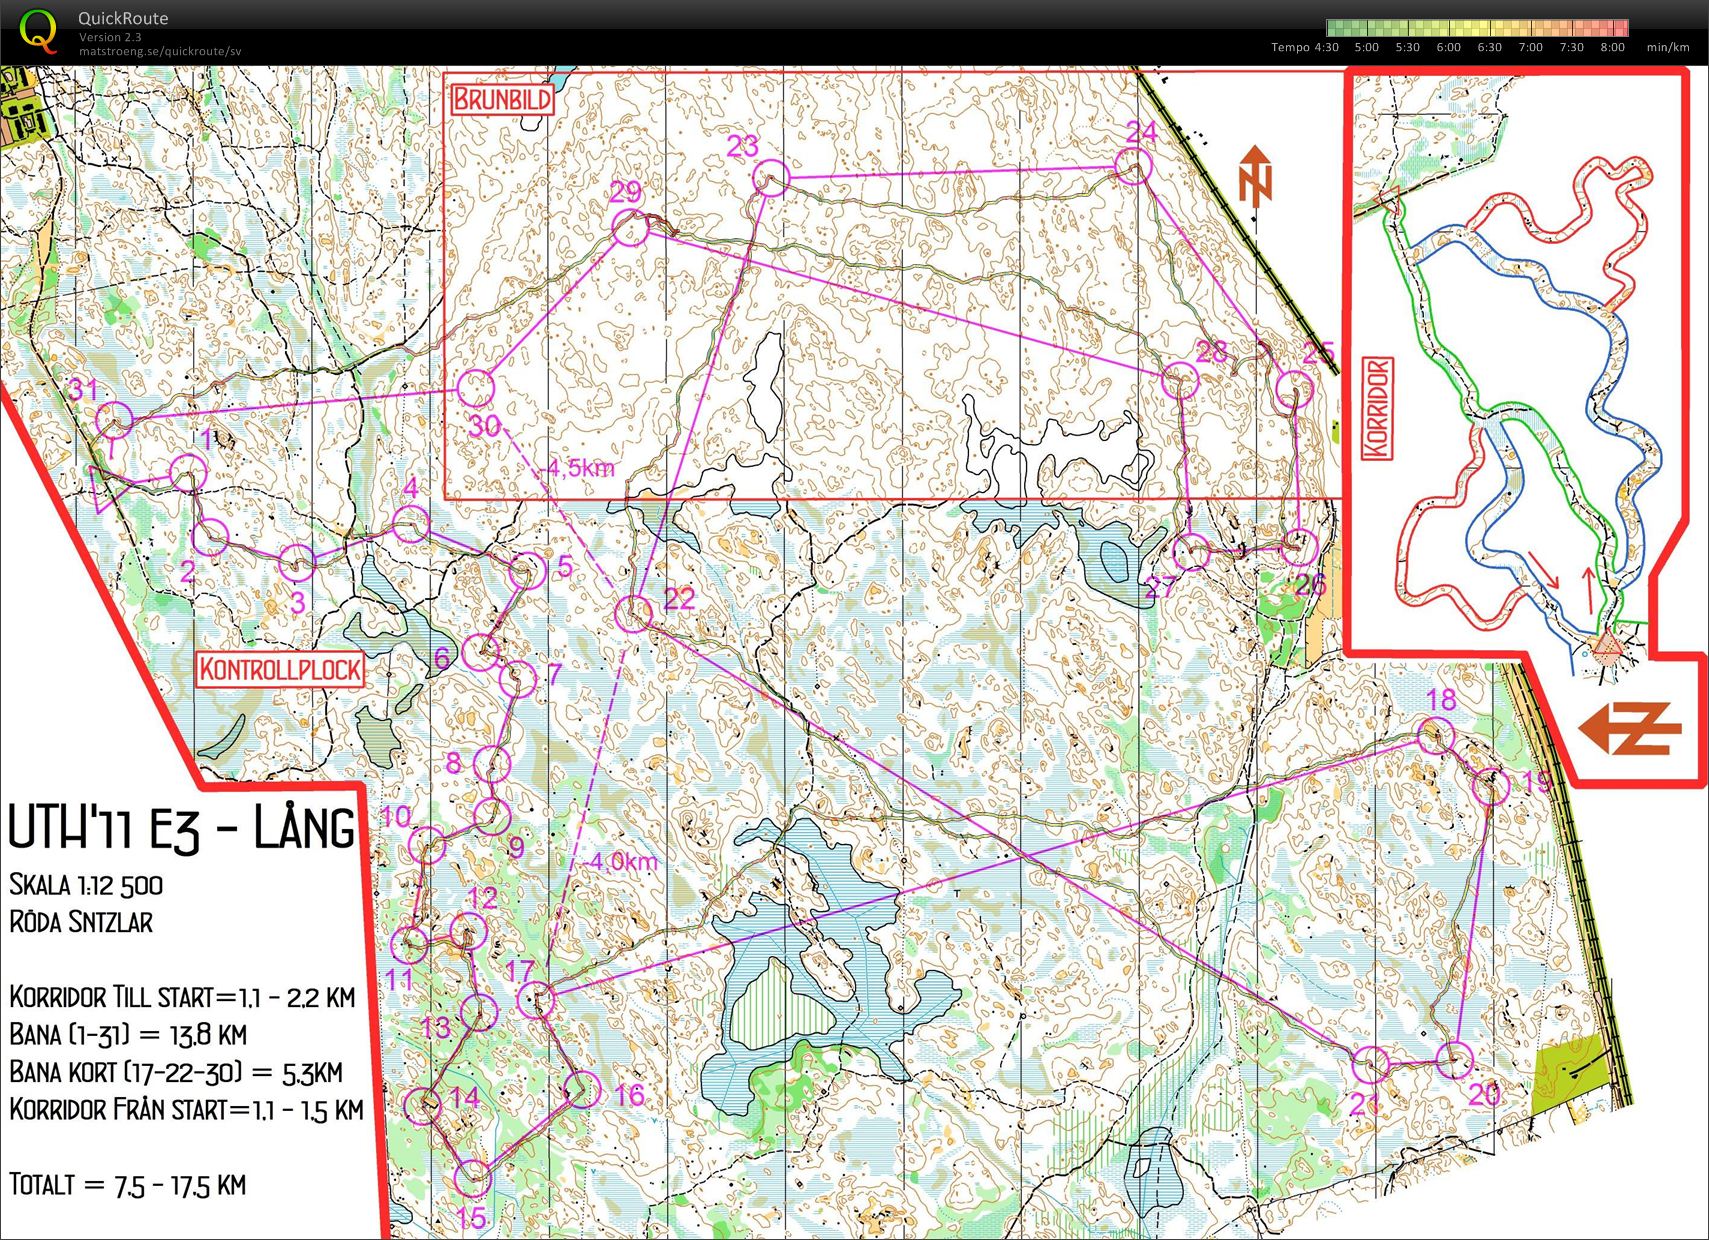Screen dimensions: 1709x1240
Task: Select the vertical Korridor label
Action: coord(1378,409)
